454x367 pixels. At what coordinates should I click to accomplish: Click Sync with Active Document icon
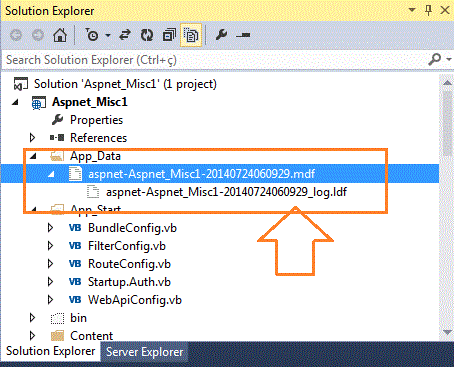(125, 35)
